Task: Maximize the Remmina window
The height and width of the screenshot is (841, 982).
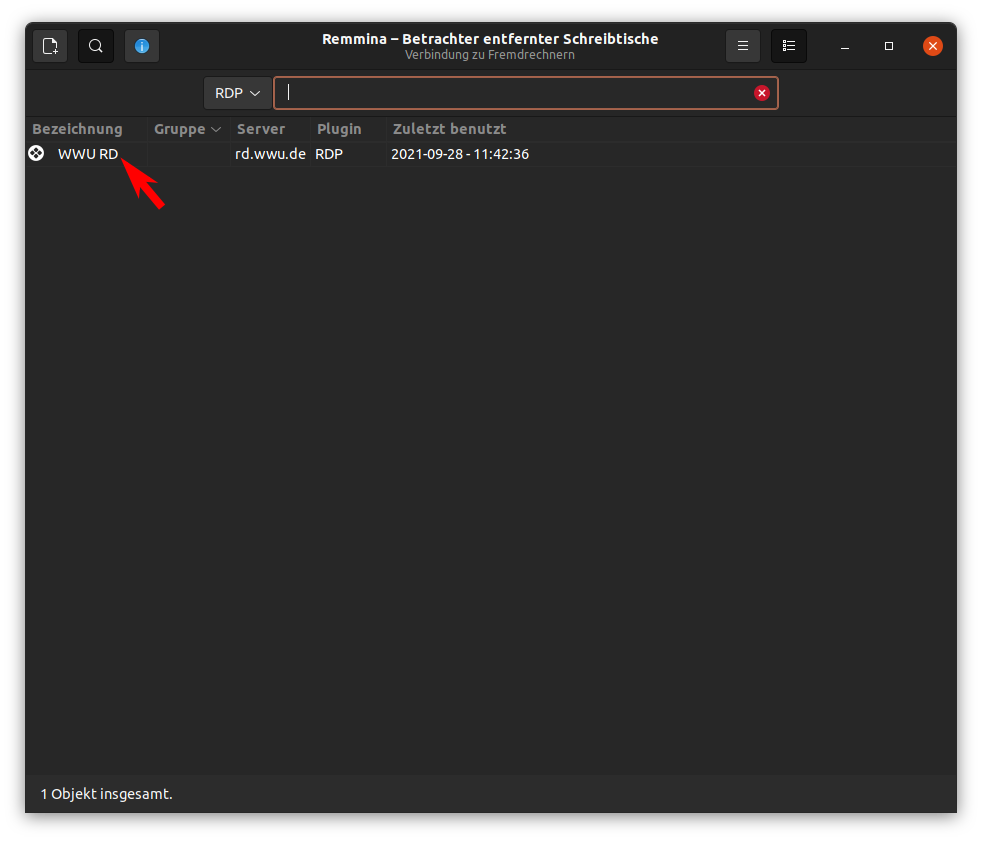Action: (889, 46)
